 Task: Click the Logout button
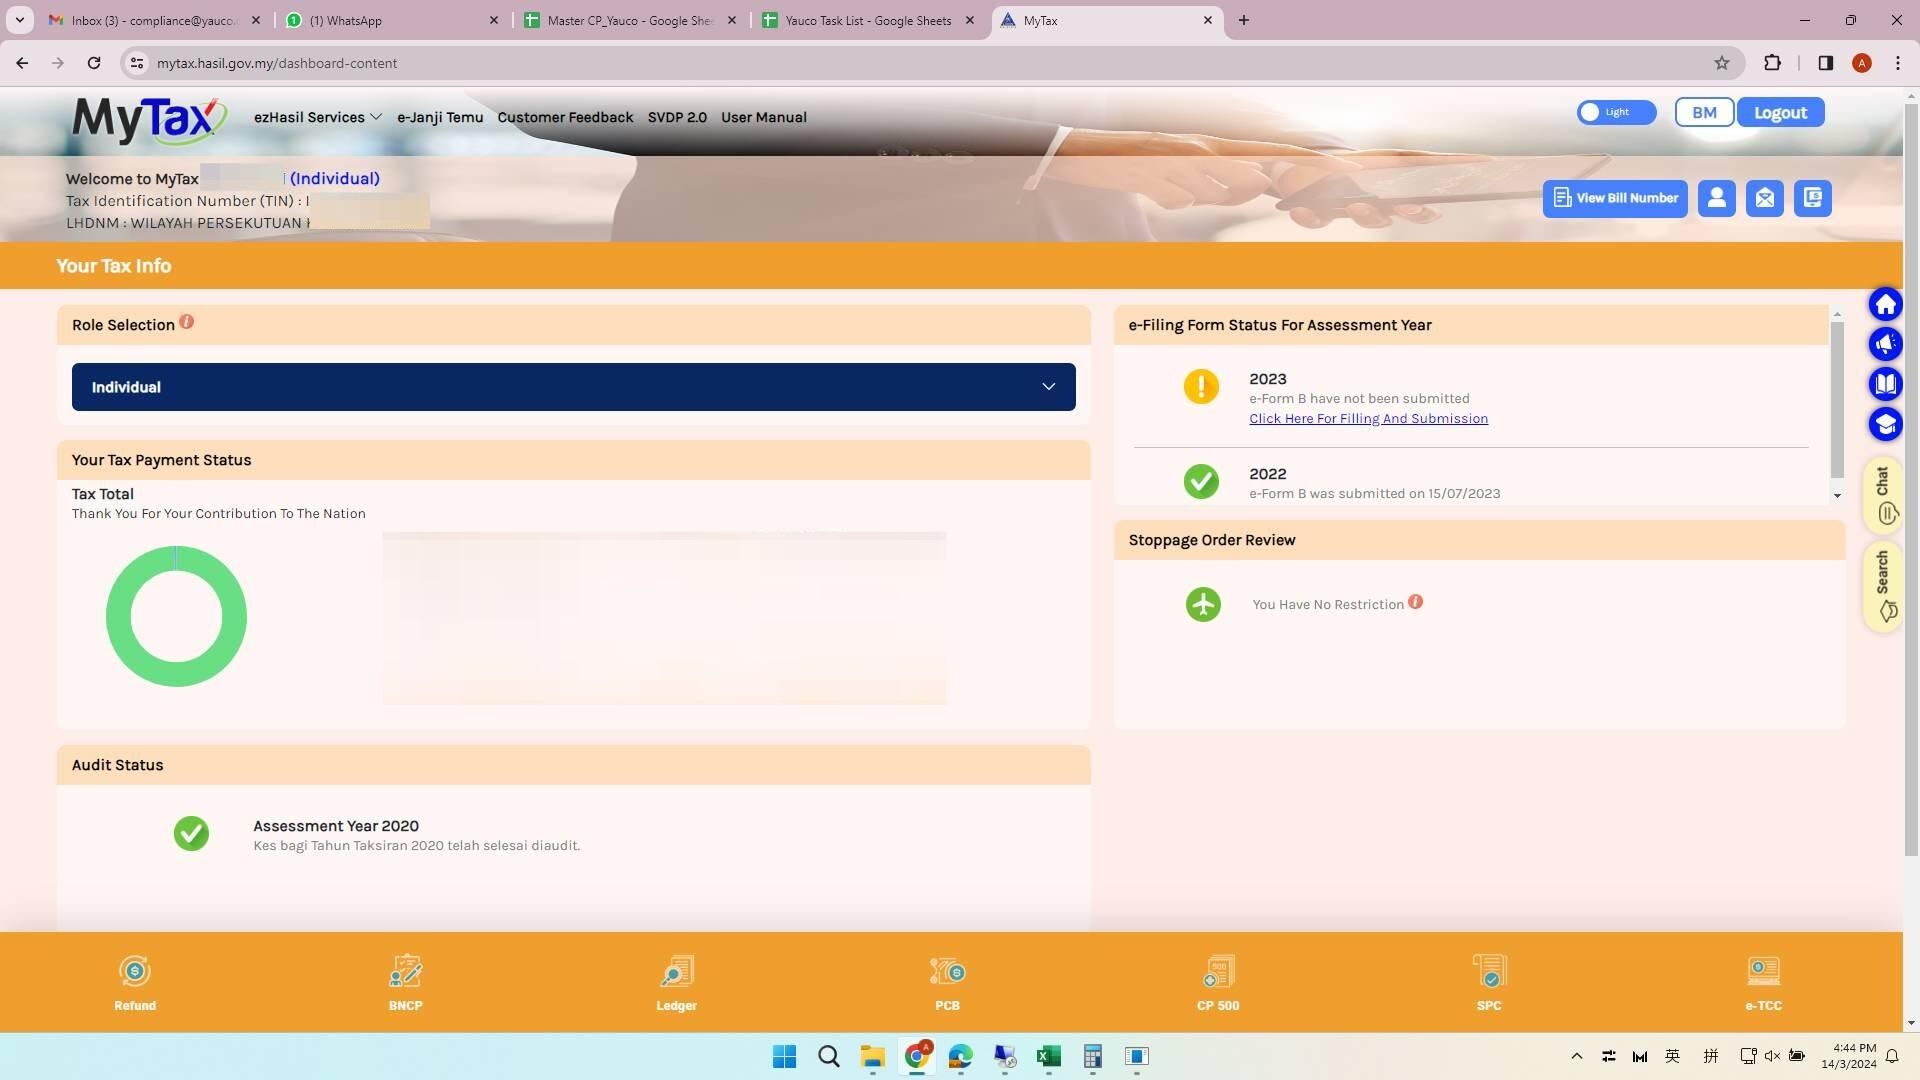(x=1780, y=112)
